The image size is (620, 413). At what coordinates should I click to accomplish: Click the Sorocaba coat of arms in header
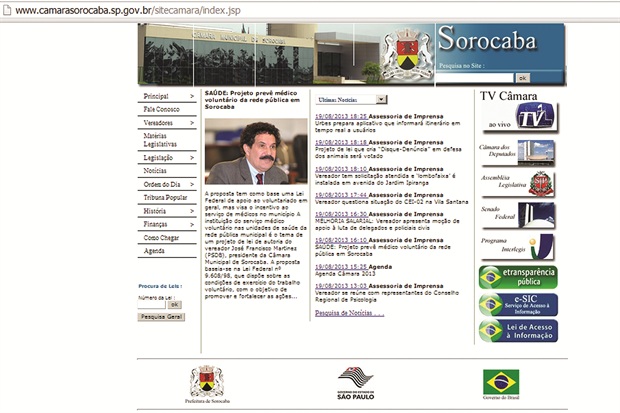pos(407,54)
